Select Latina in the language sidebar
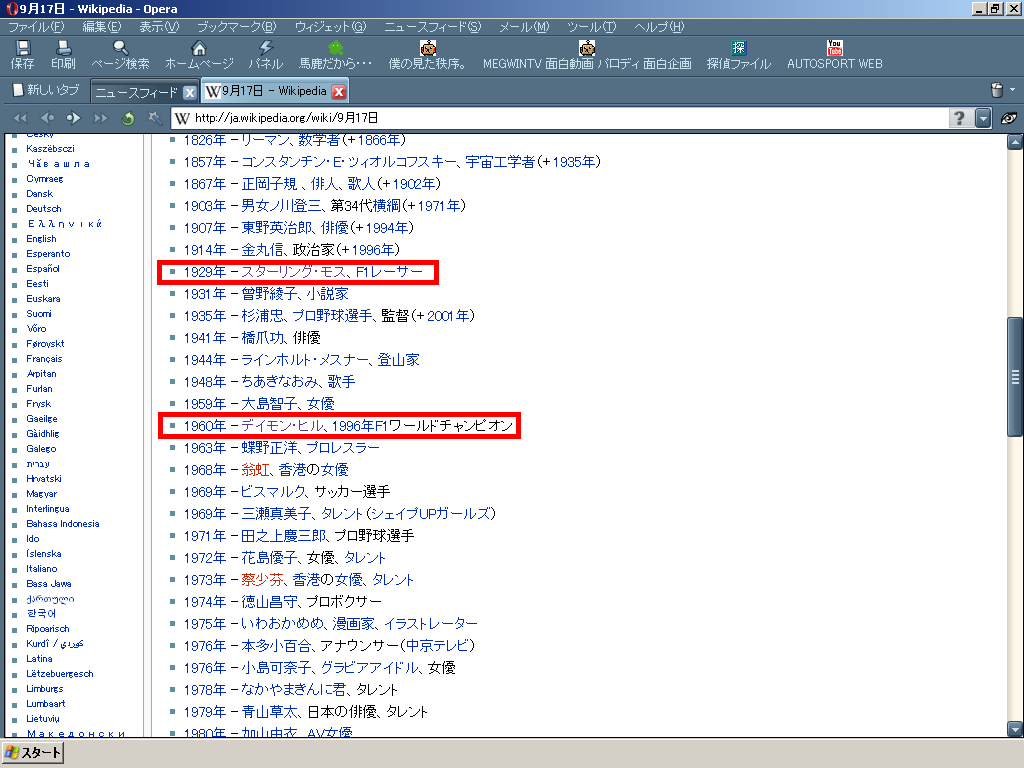The image size is (1024, 768). tap(39, 659)
